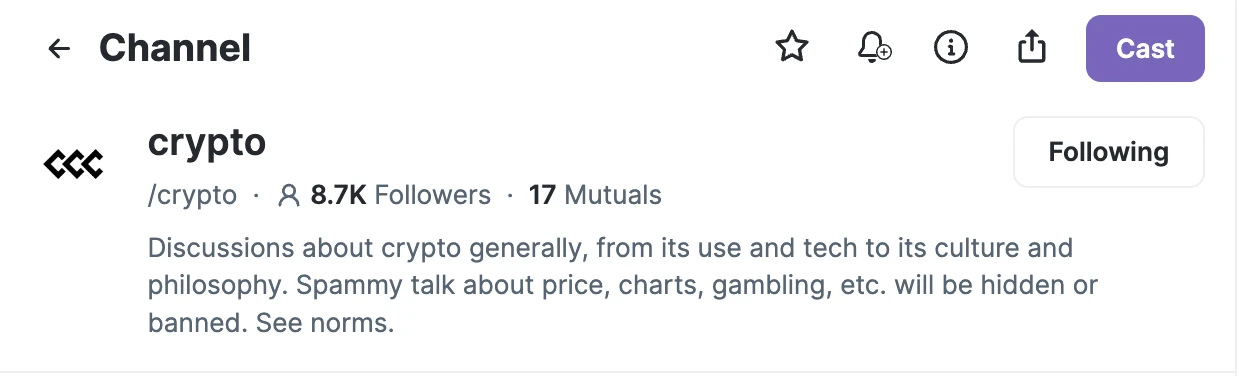Click the 'Discussions about crypto generally' description line
Image resolution: width=1242 pixels, height=376 pixels.
610,248
